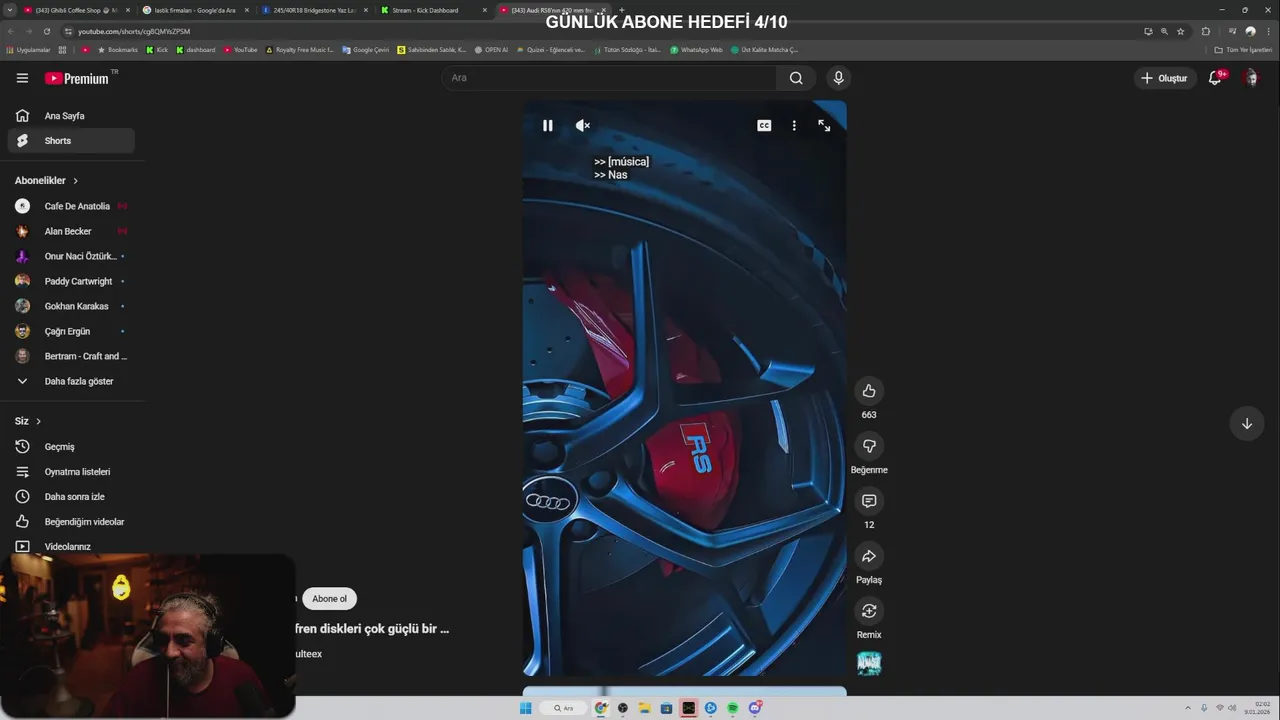Open Gokhan Karakas channel
1280x720 pixels.
pos(71,306)
